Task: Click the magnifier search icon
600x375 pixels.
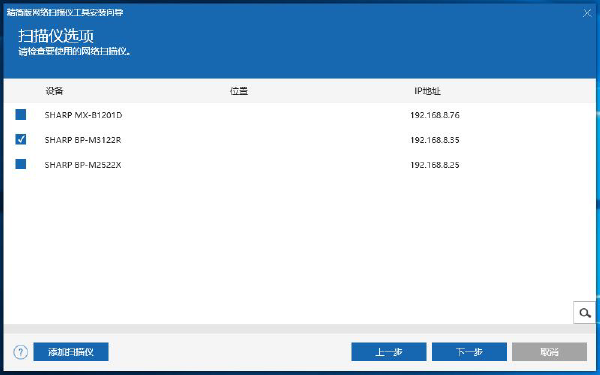Action: click(584, 313)
